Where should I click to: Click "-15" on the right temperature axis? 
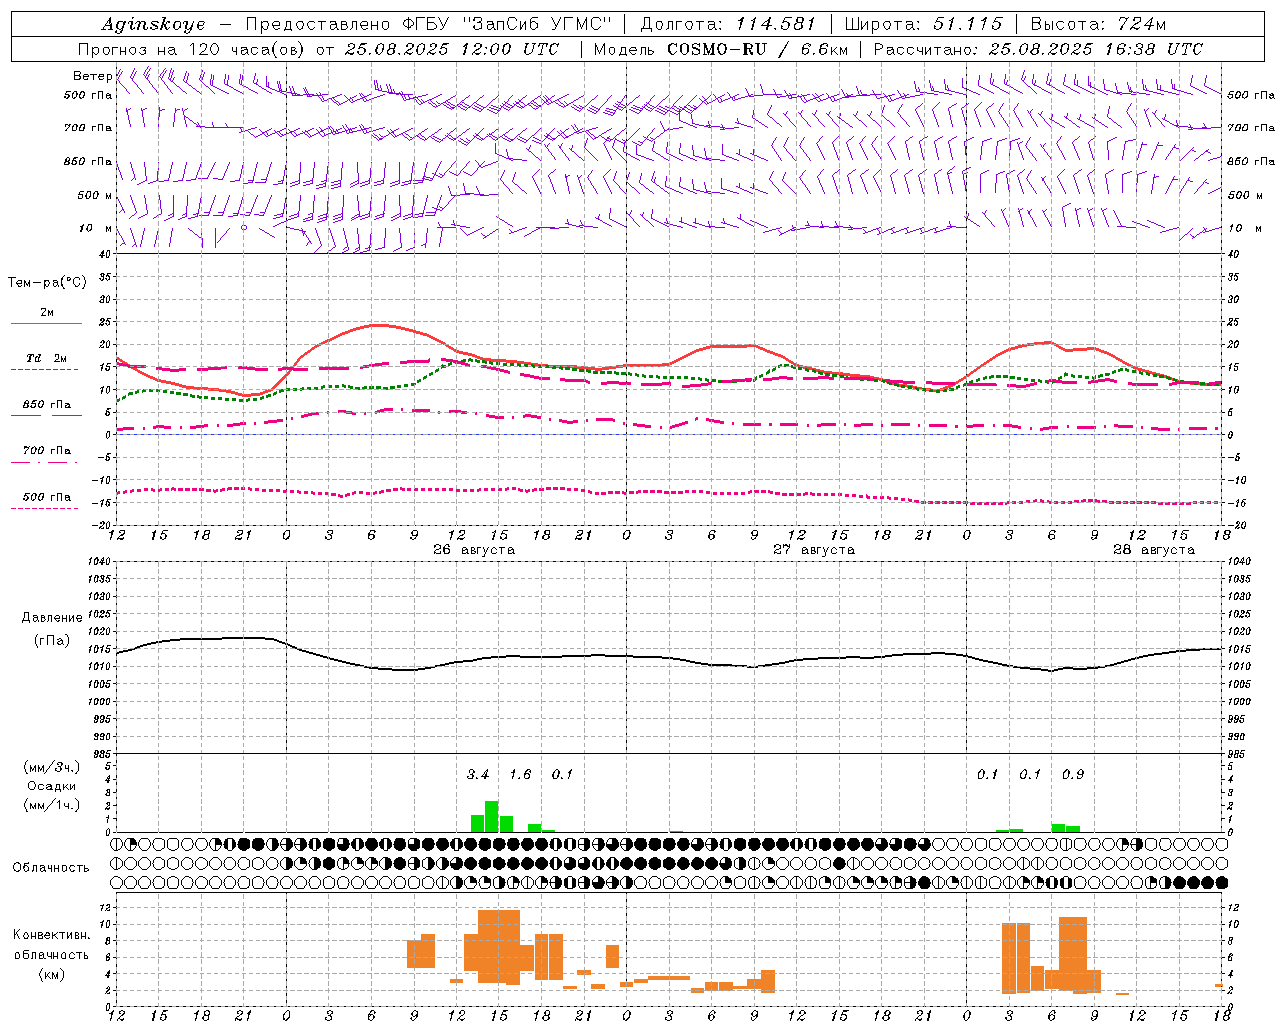click(x=1236, y=503)
